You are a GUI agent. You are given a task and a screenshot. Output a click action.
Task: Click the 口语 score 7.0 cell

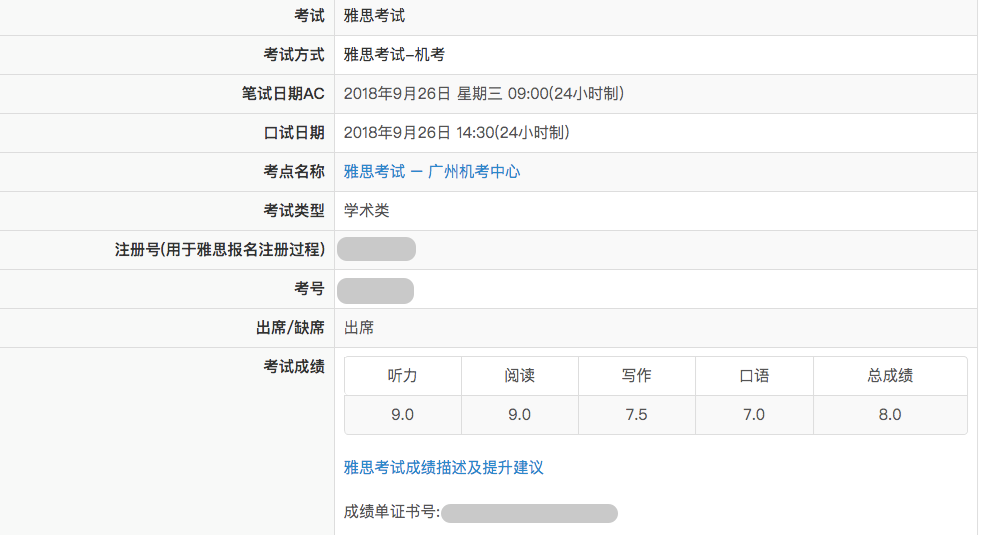(x=754, y=415)
